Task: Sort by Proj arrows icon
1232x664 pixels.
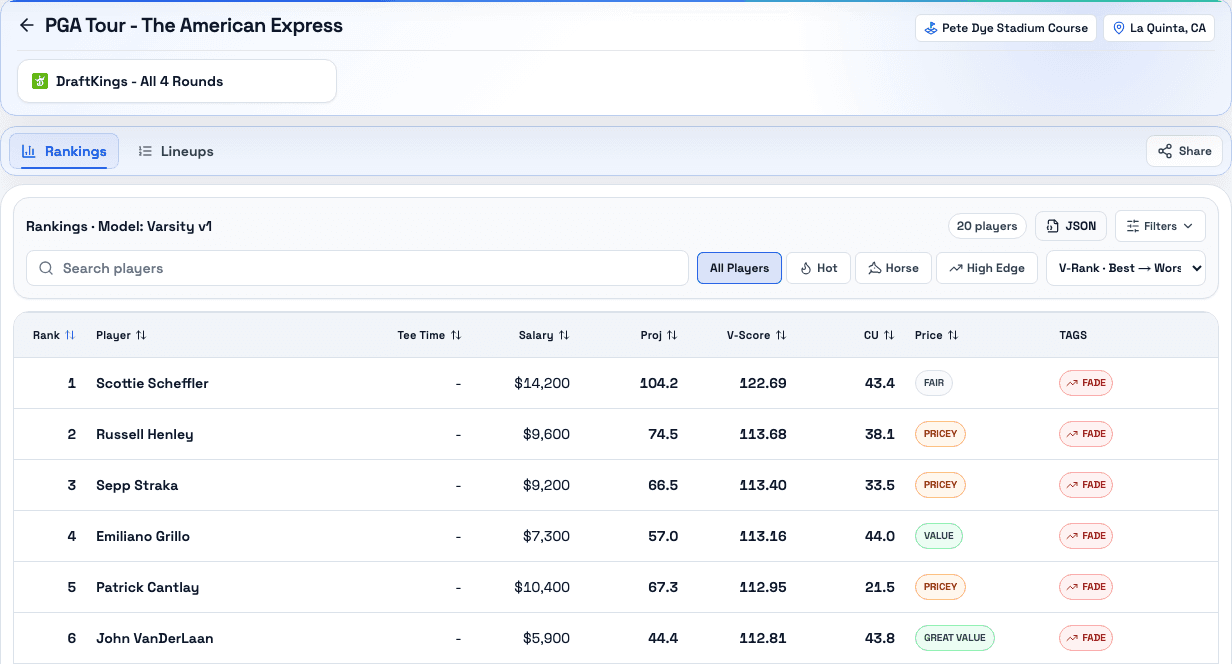Action: point(672,335)
